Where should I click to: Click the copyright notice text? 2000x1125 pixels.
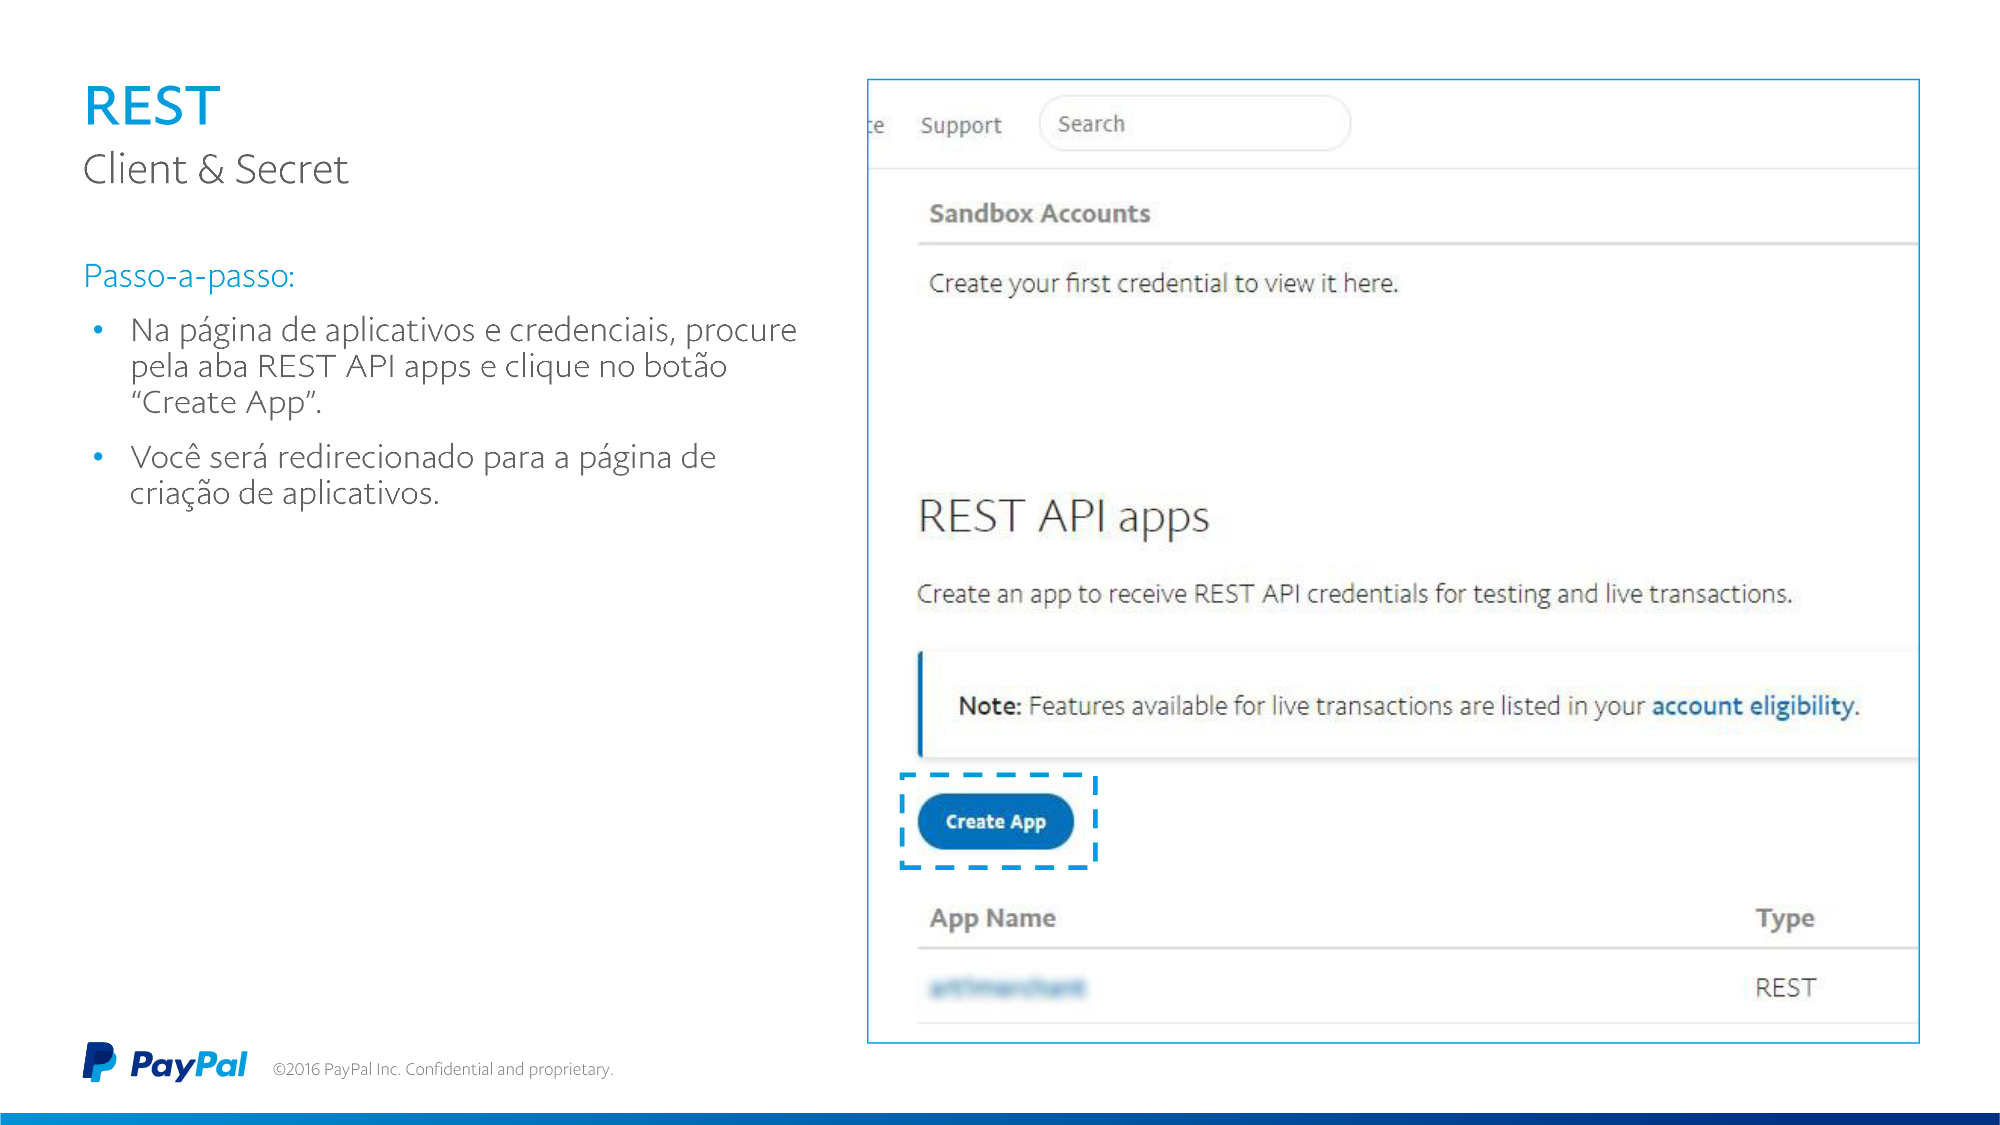[442, 1069]
